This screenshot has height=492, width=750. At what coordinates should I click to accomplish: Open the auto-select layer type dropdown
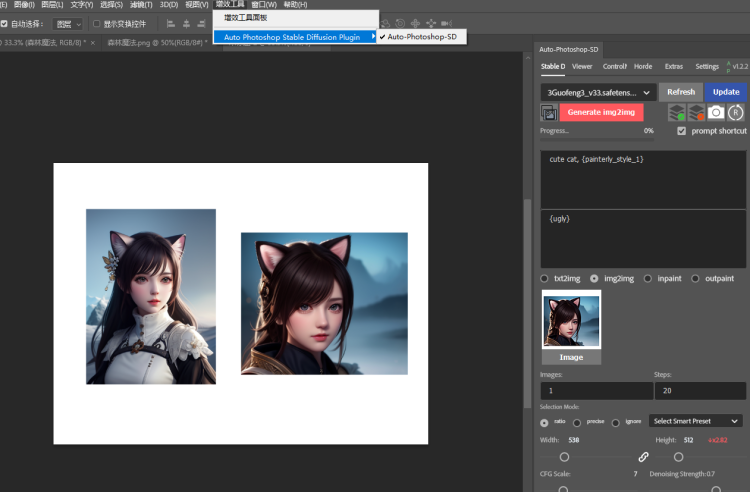click(x=68, y=23)
